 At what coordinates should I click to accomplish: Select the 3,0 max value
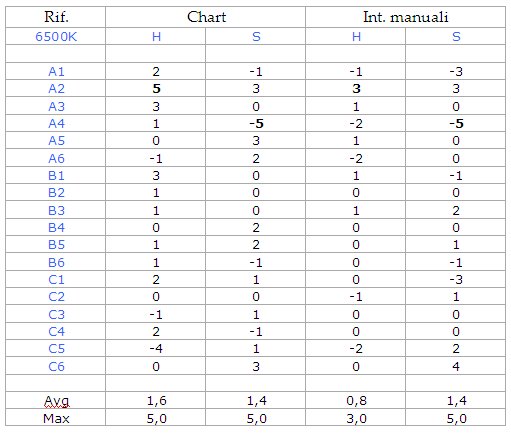click(356, 418)
